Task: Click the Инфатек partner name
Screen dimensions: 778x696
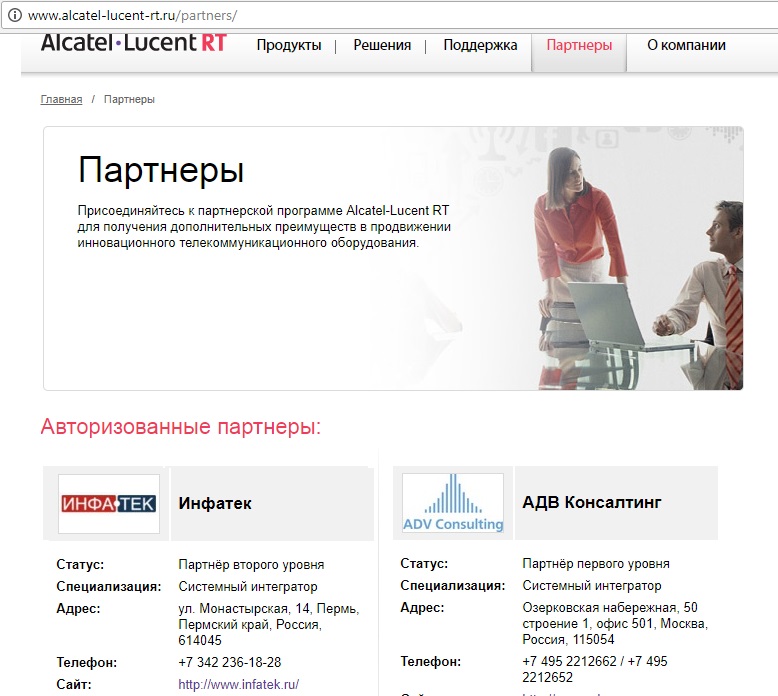Action: click(x=215, y=504)
